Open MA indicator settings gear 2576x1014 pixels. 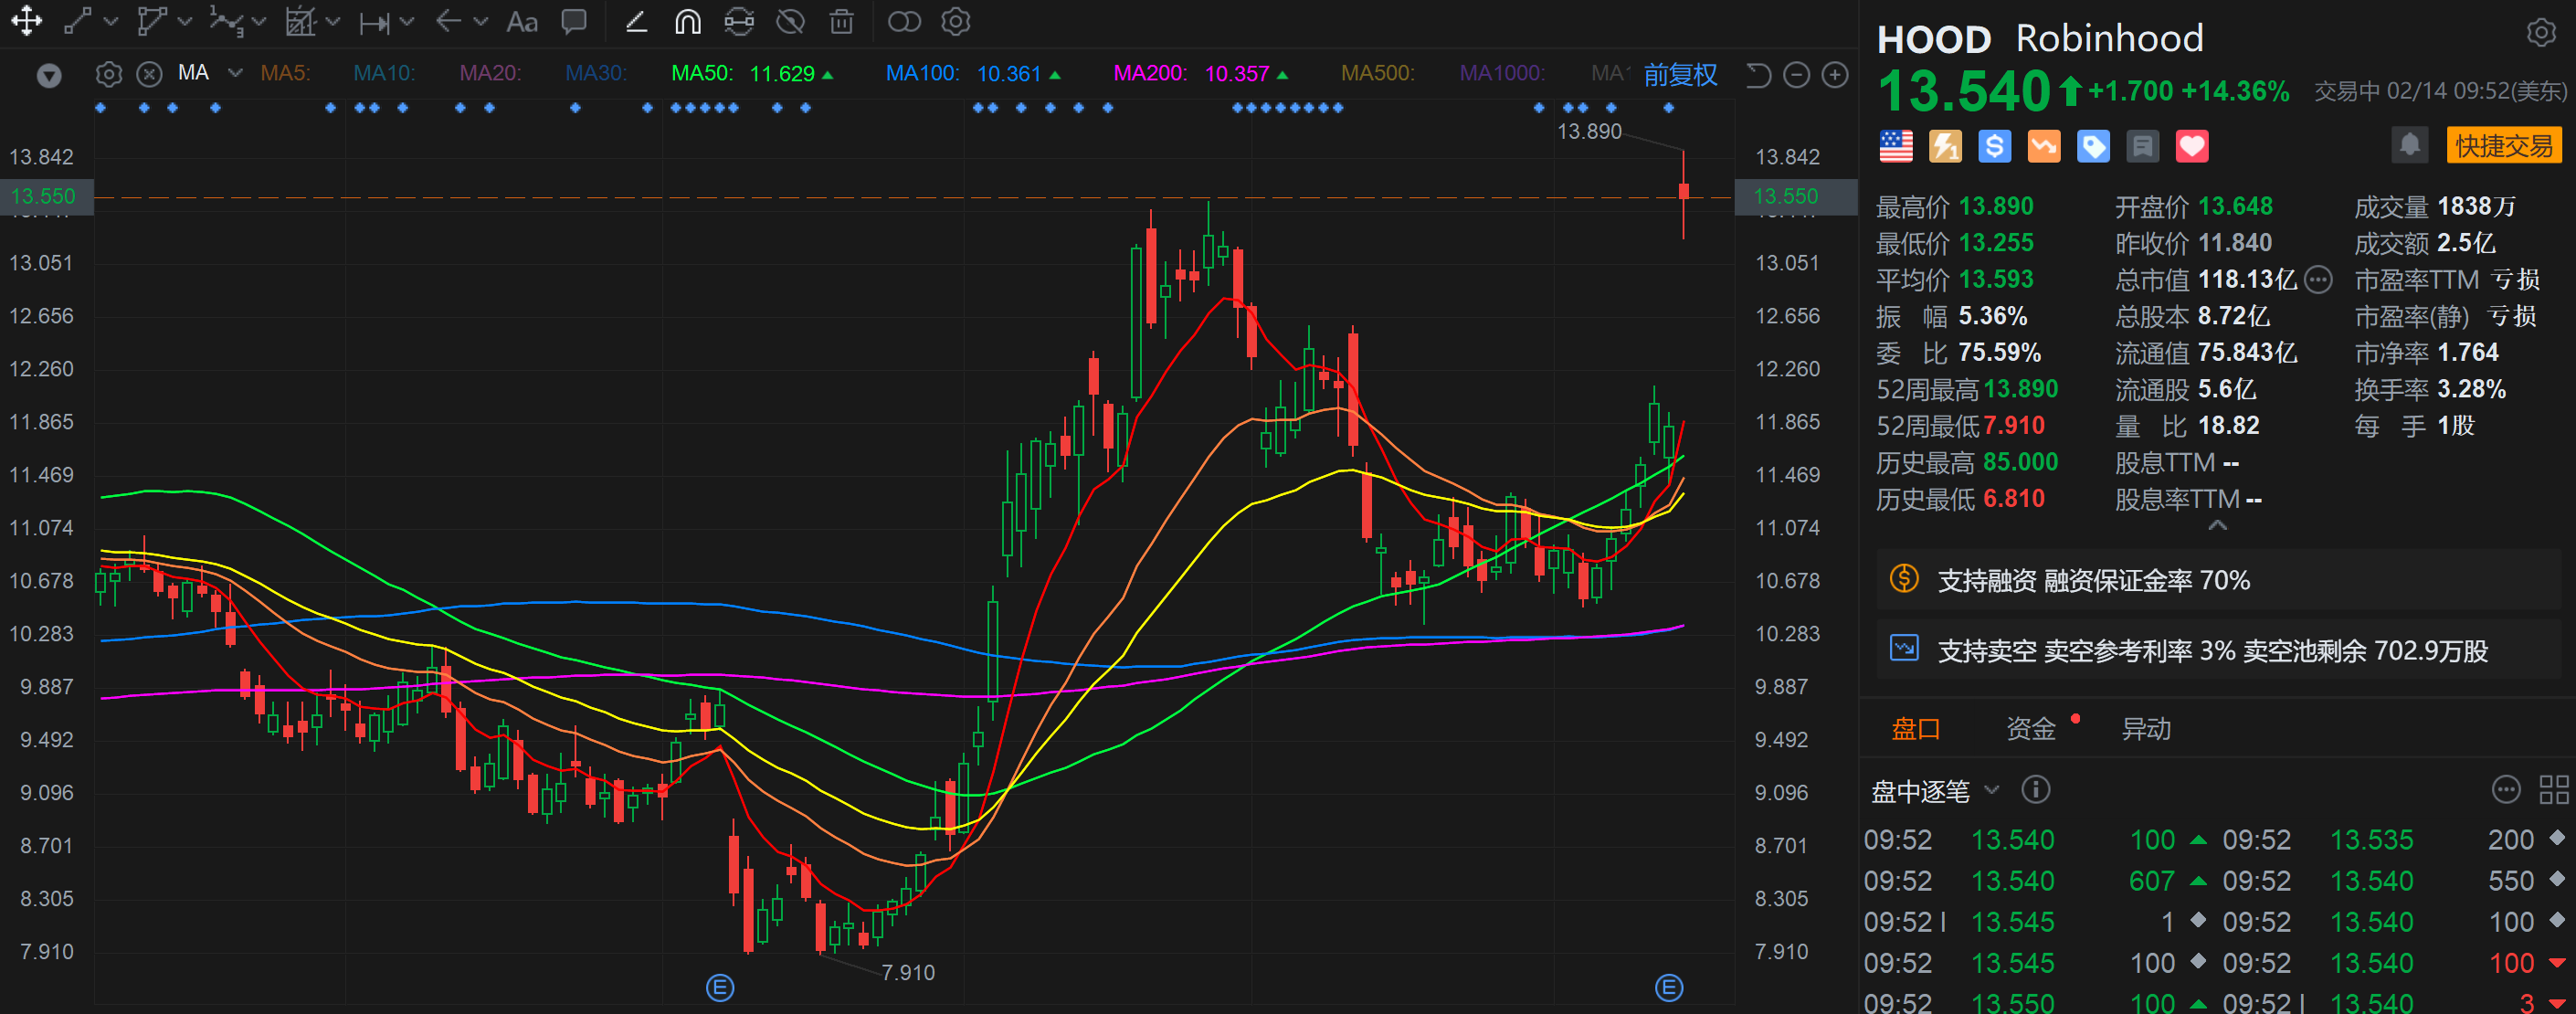[109, 74]
